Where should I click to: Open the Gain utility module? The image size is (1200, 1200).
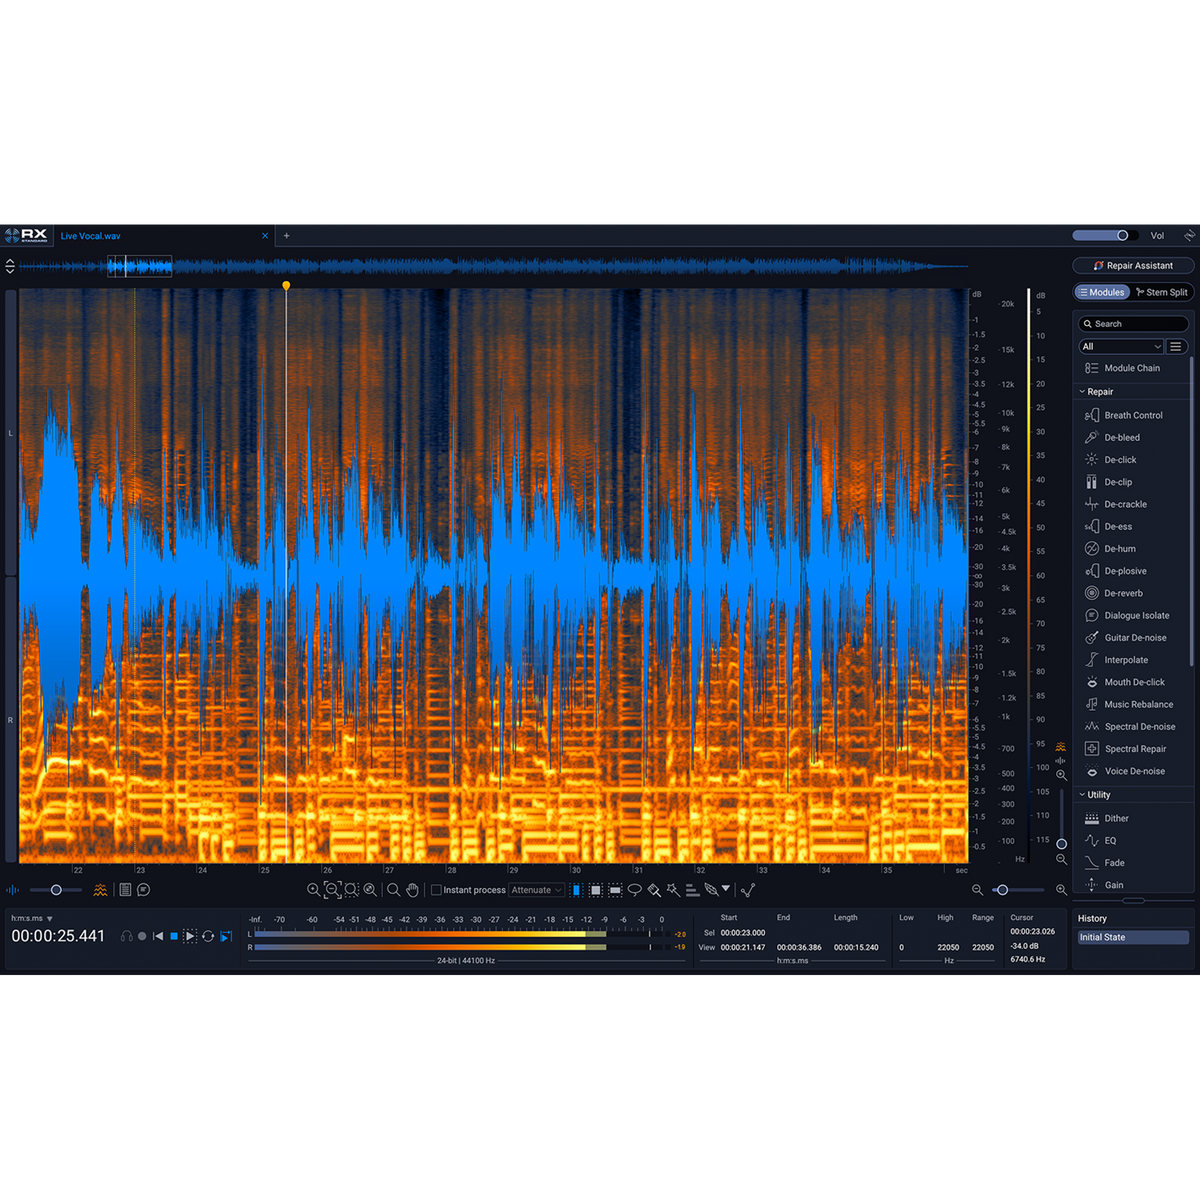pyautogui.click(x=1104, y=885)
